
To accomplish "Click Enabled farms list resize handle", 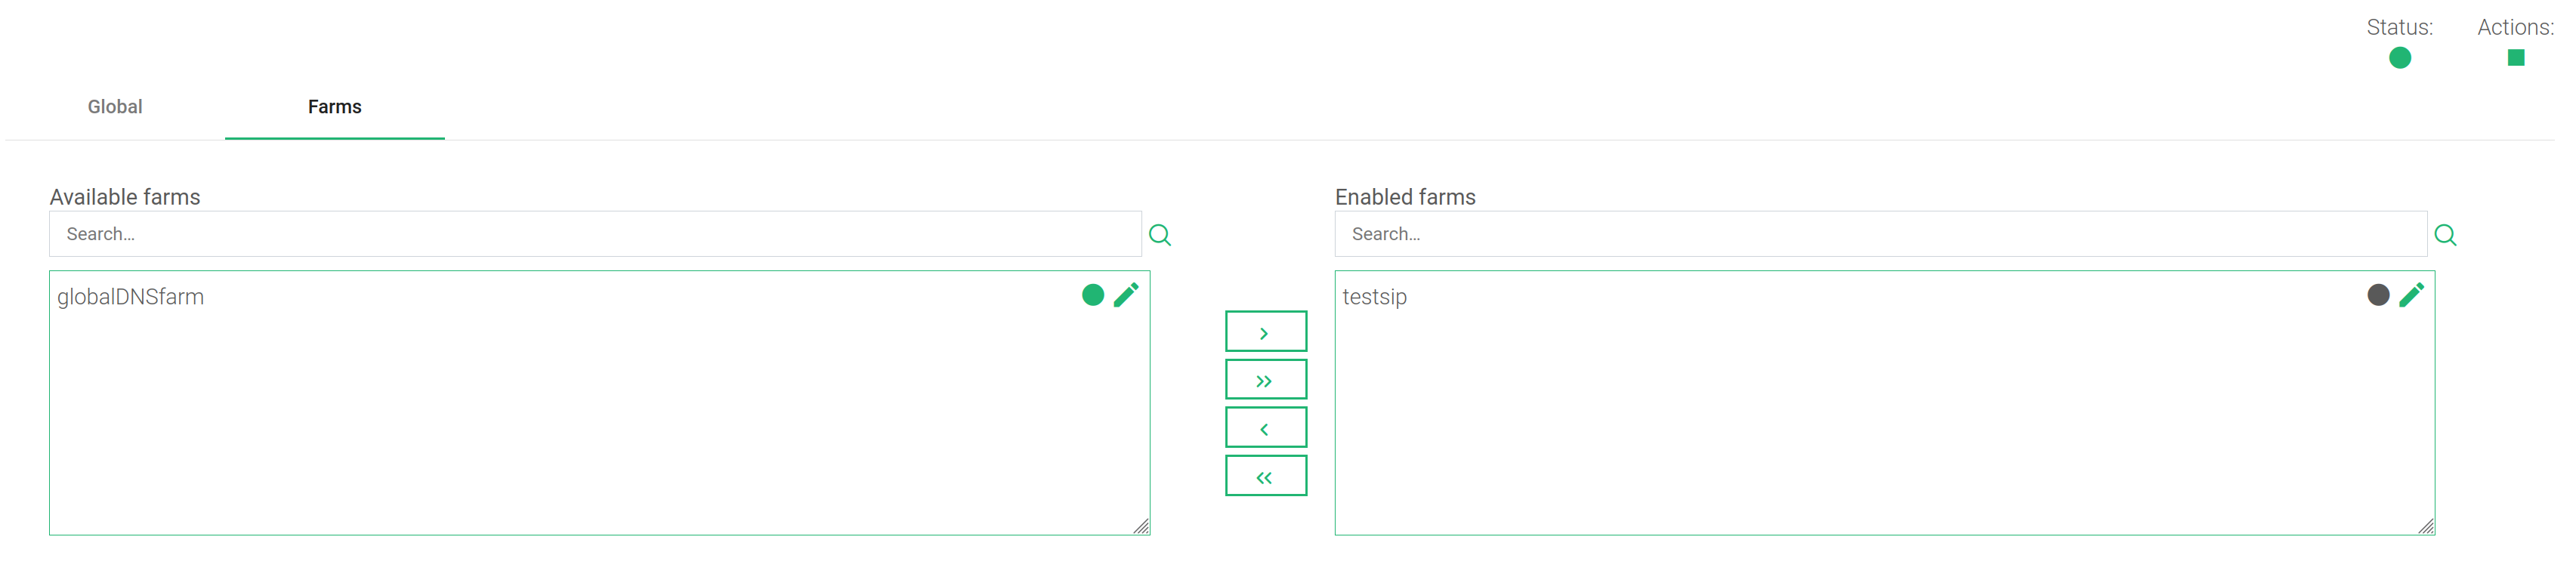I will tap(2426, 526).
